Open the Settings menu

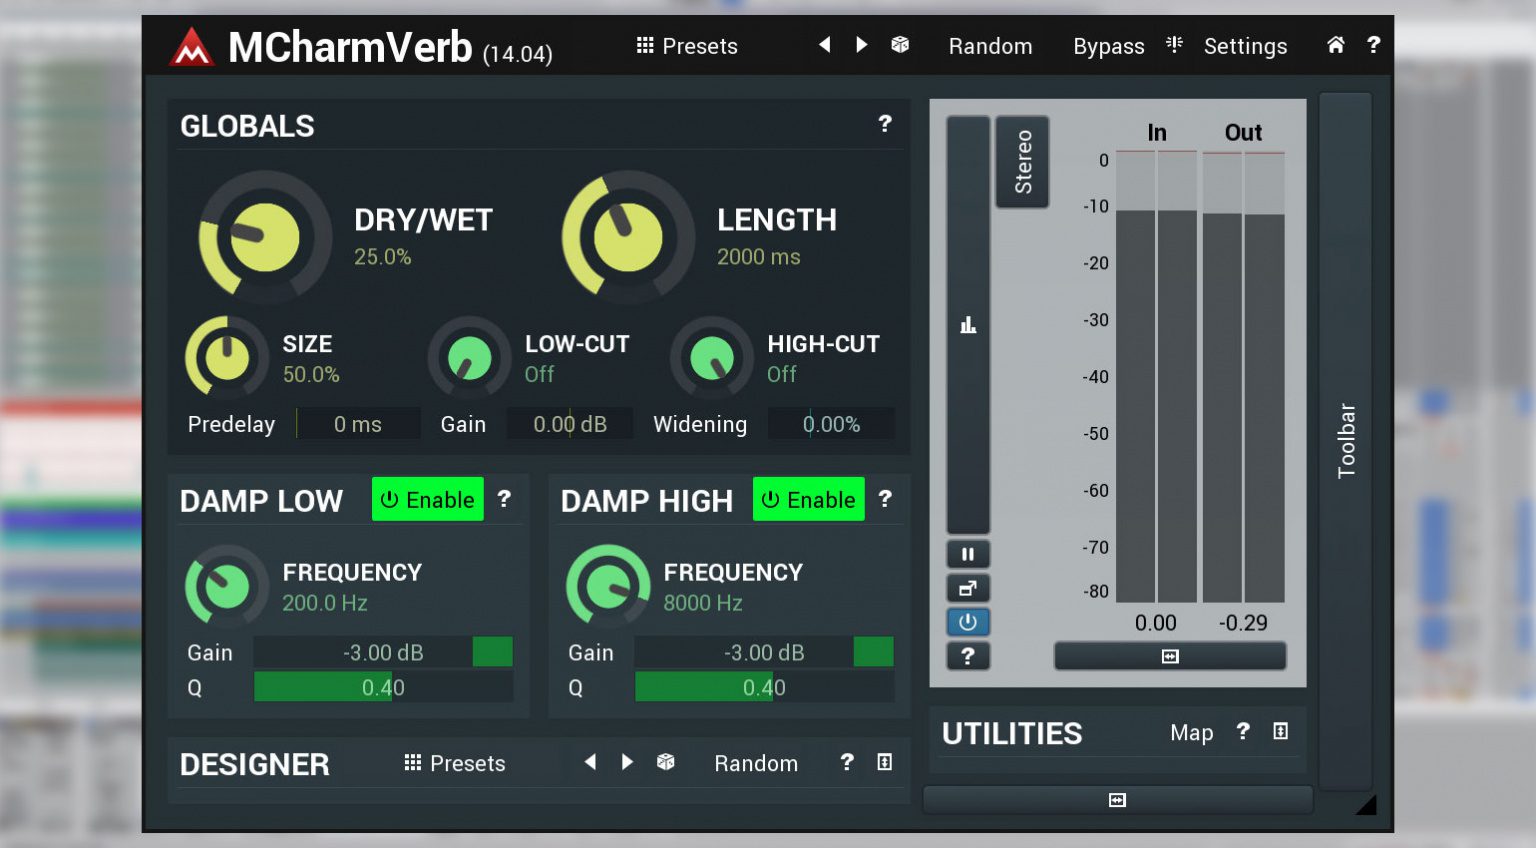pos(1245,46)
